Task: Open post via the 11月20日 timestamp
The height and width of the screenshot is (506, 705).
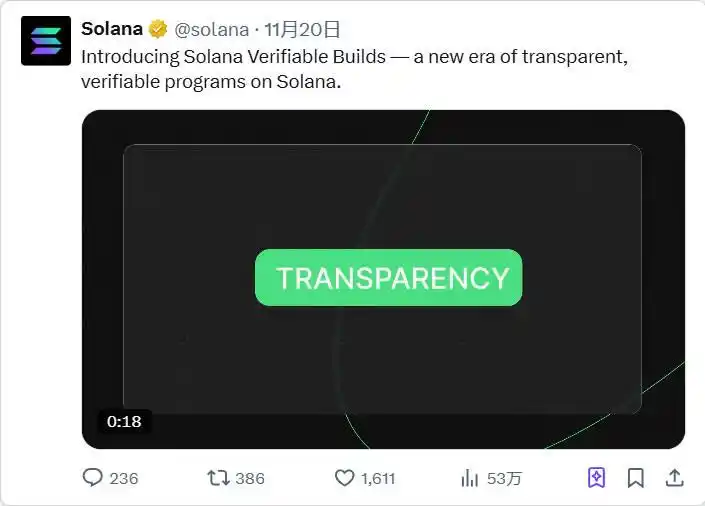Action: (x=302, y=29)
